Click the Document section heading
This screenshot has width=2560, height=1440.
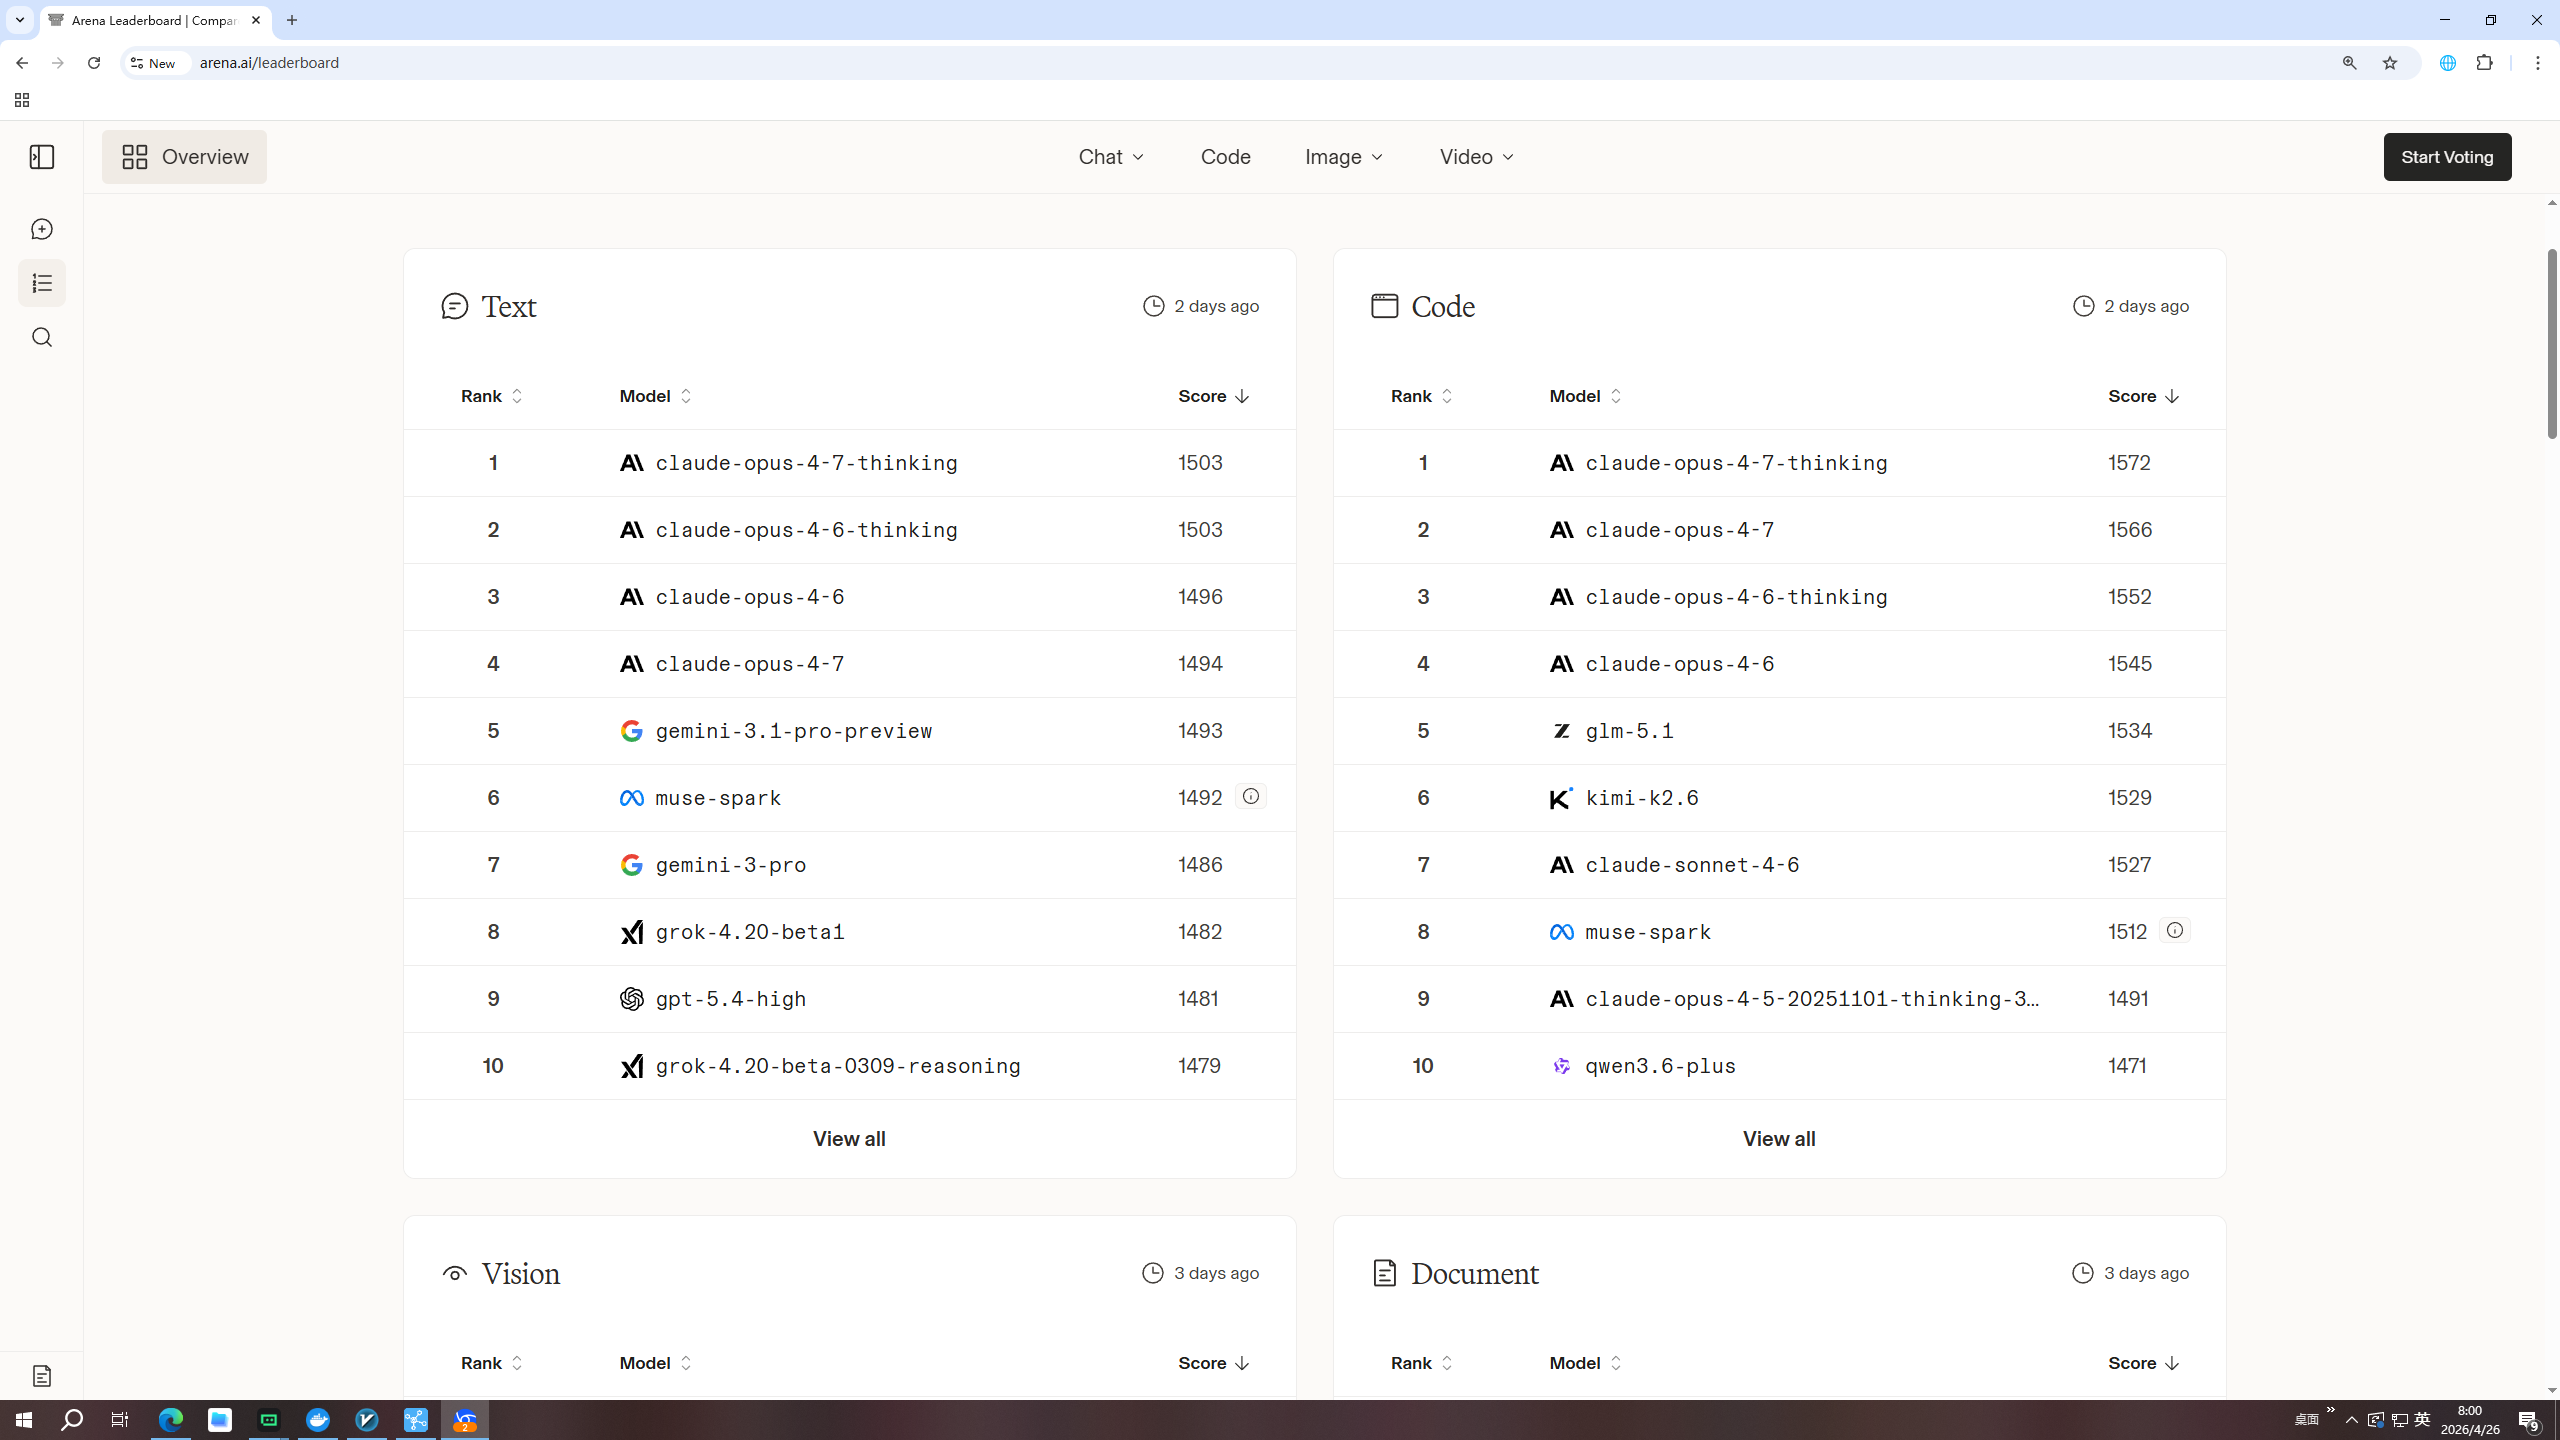(x=1474, y=1273)
